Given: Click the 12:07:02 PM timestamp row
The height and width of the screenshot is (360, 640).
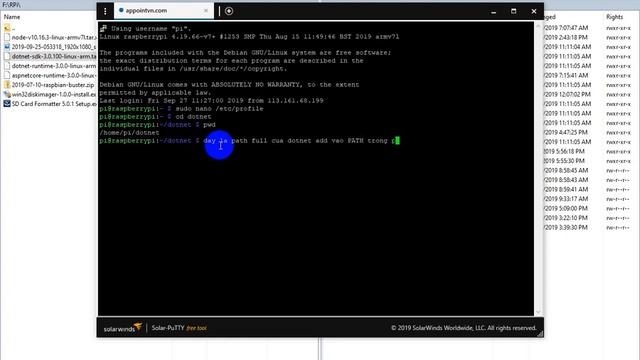Looking at the screenshot, I should click(567, 94).
